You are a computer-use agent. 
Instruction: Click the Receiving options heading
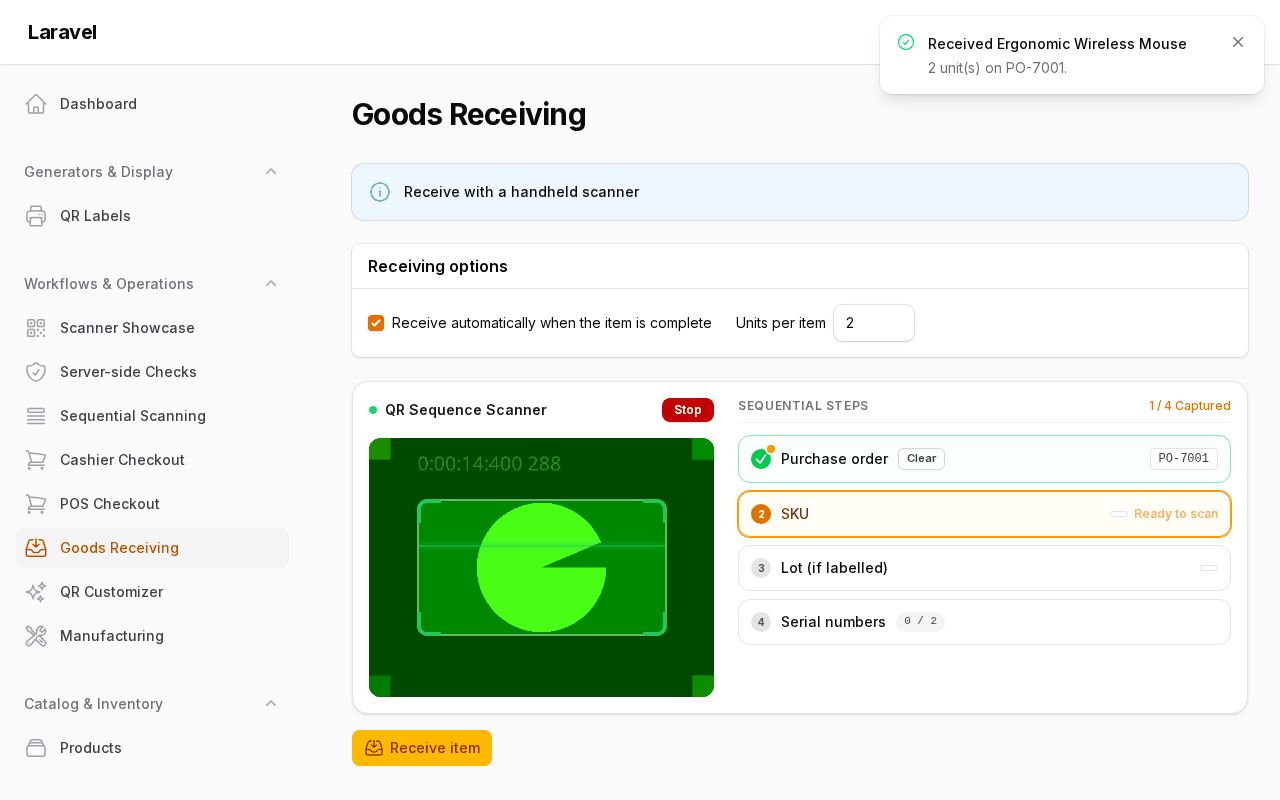438,266
